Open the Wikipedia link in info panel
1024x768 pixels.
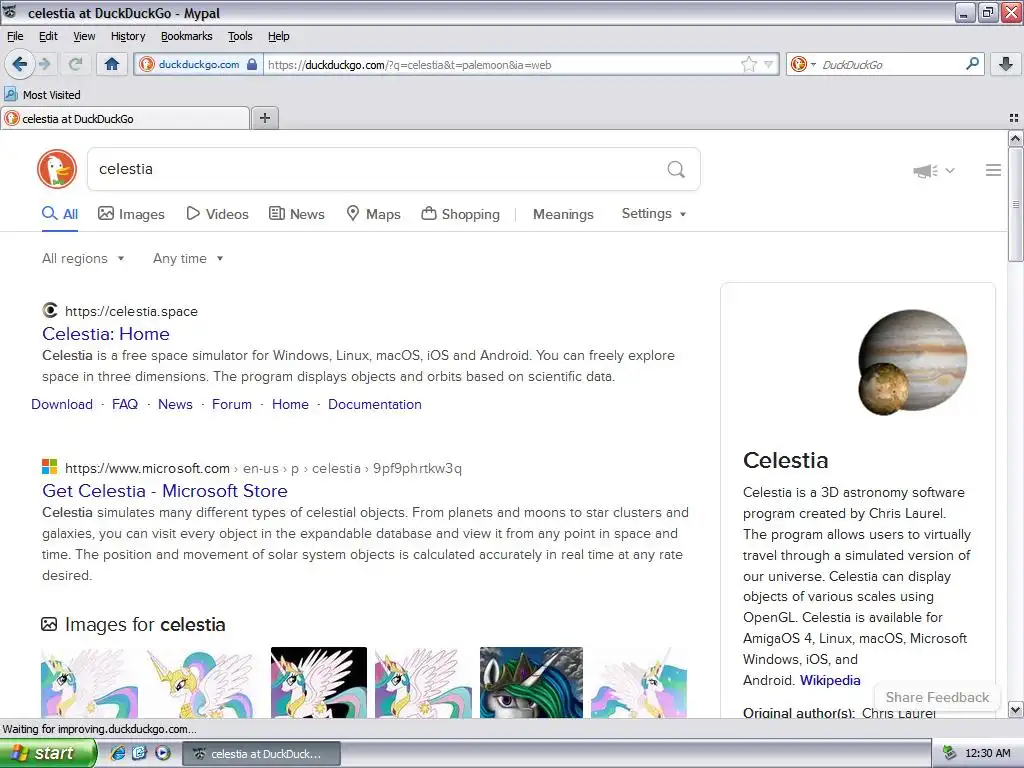[x=830, y=680]
